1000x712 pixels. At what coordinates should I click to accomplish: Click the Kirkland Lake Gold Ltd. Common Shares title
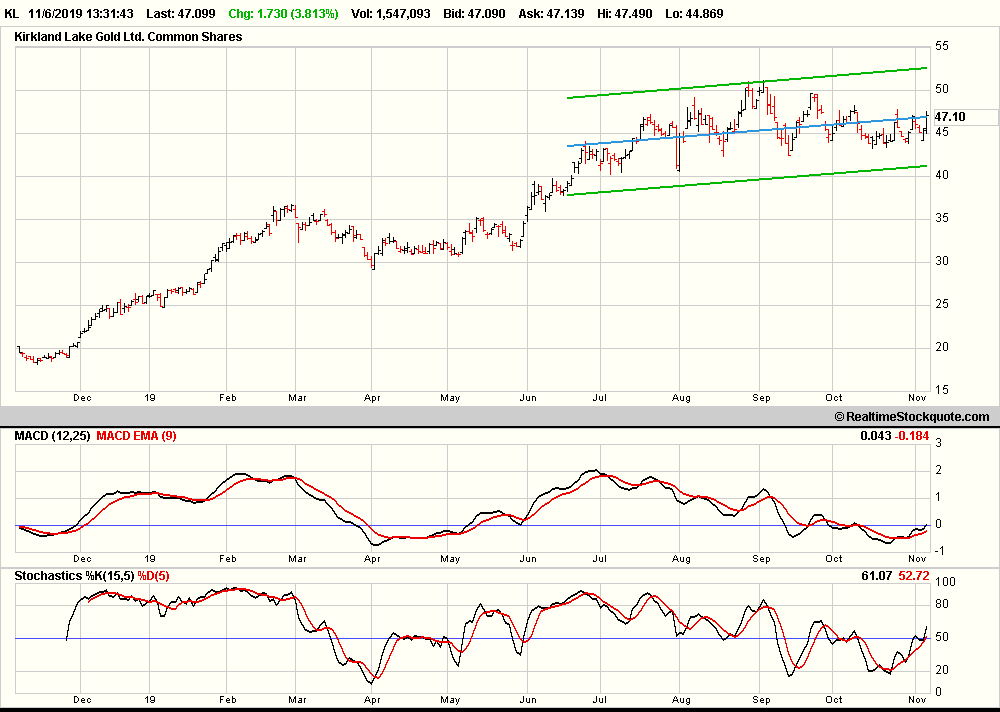(128, 37)
